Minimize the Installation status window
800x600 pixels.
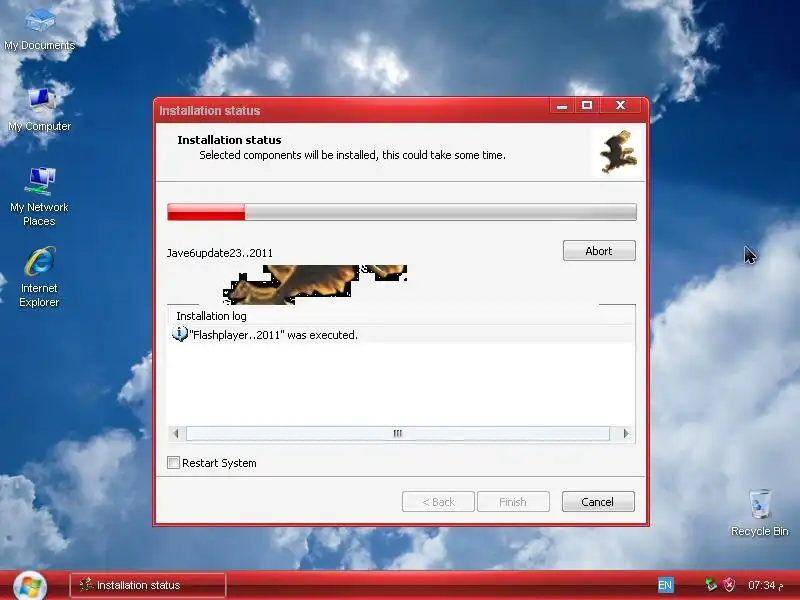pyautogui.click(x=562, y=106)
